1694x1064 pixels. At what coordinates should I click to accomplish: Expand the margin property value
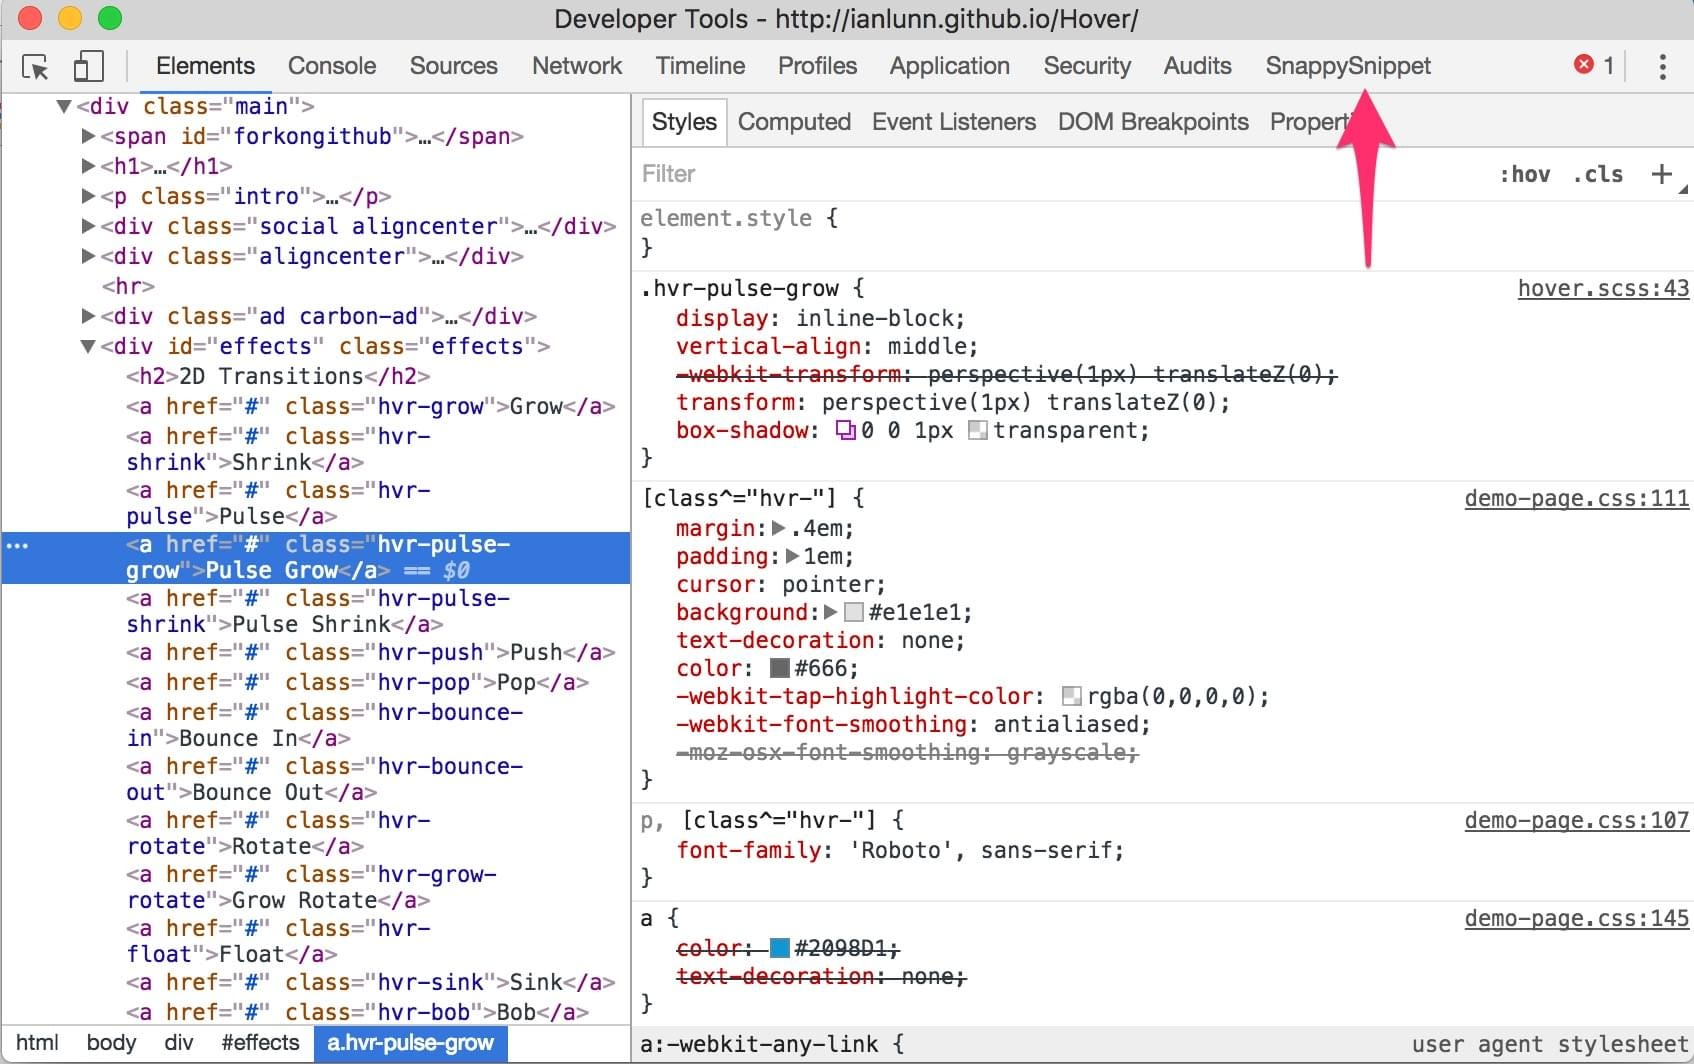point(779,528)
